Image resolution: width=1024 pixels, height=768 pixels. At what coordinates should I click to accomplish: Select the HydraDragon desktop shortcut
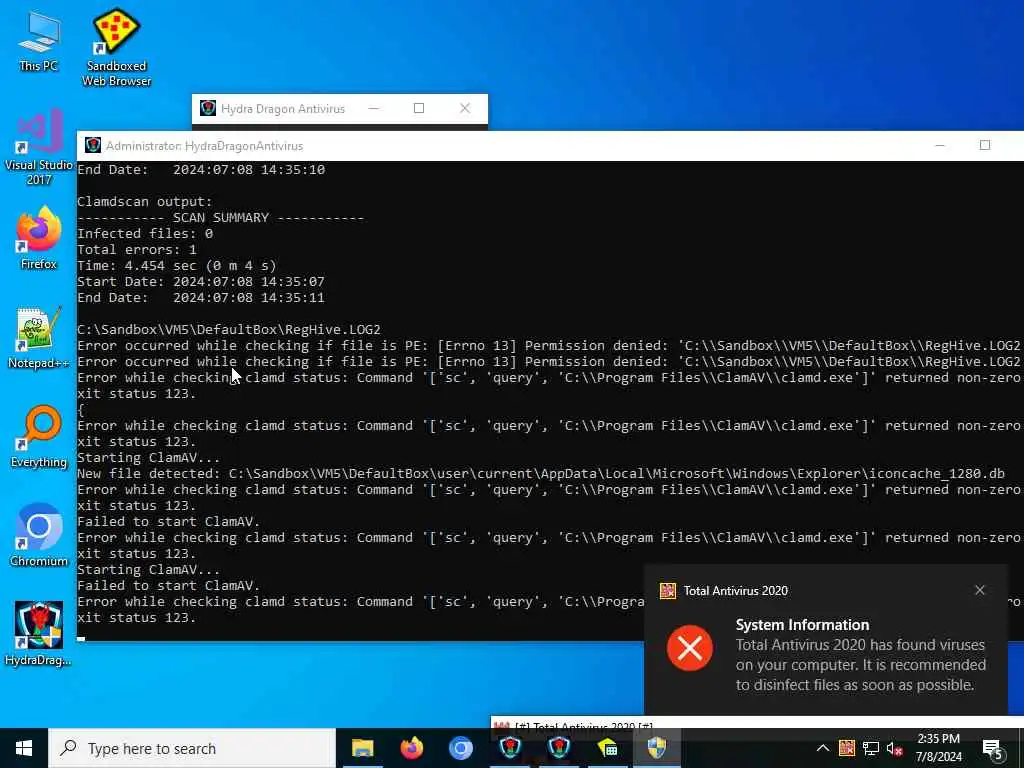39,633
